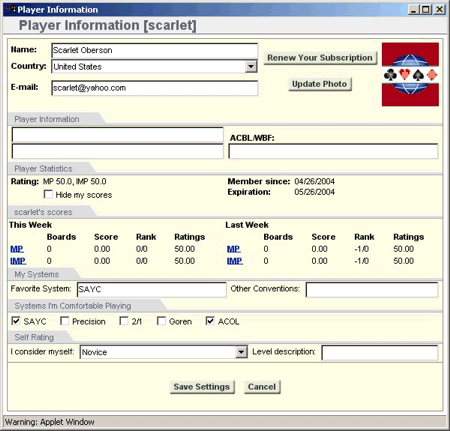Check the 2/1 system checkbox
The height and width of the screenshot is (431, 450).
coord(124,321)
